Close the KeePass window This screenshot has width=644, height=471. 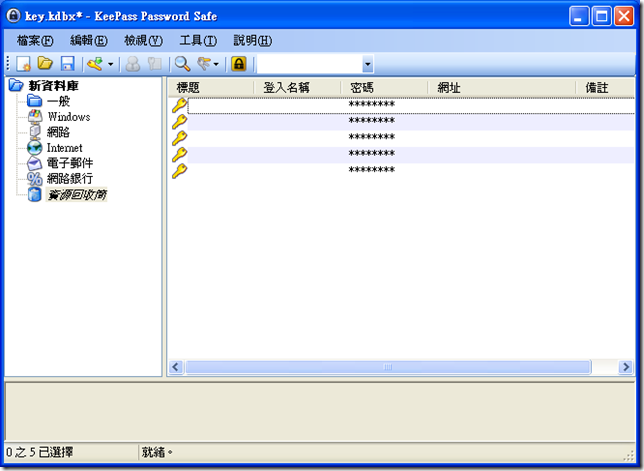click(624, 16)
